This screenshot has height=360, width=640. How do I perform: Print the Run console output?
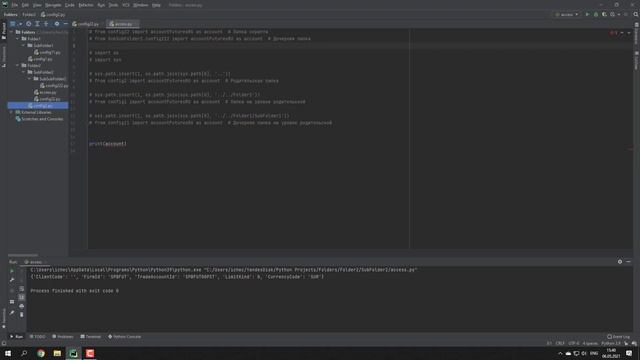[22, 306]
